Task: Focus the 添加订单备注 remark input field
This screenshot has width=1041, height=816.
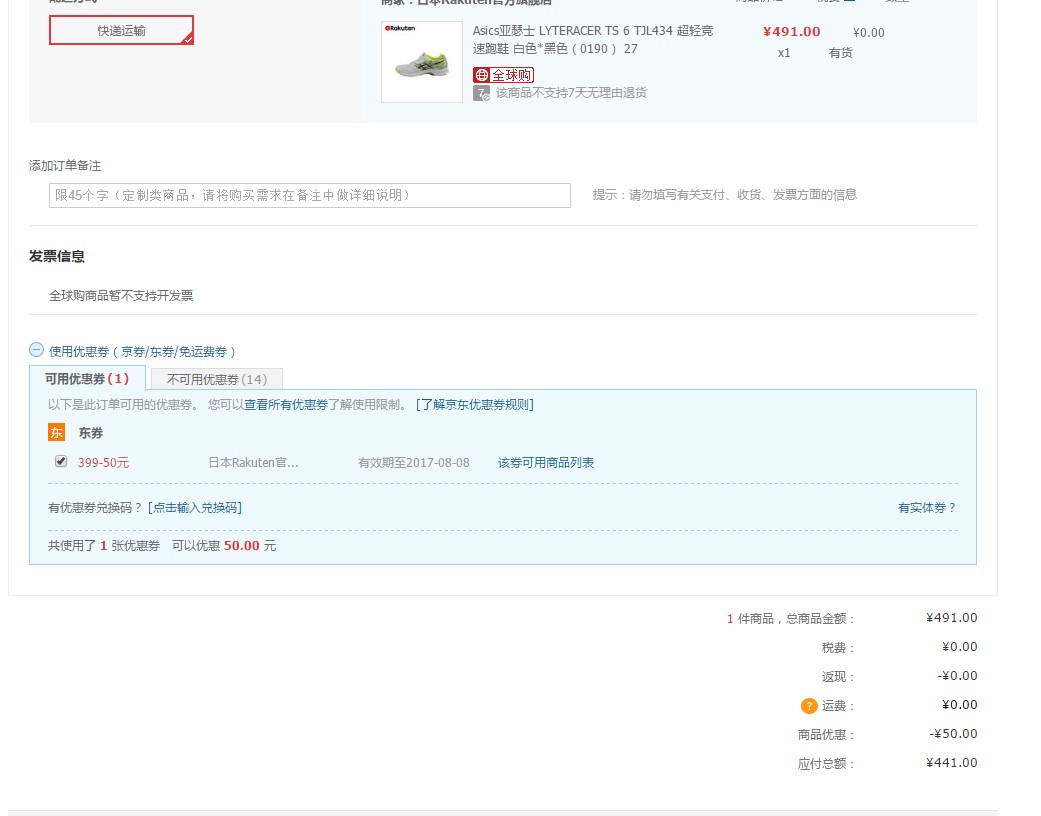Action: (309, 195)
